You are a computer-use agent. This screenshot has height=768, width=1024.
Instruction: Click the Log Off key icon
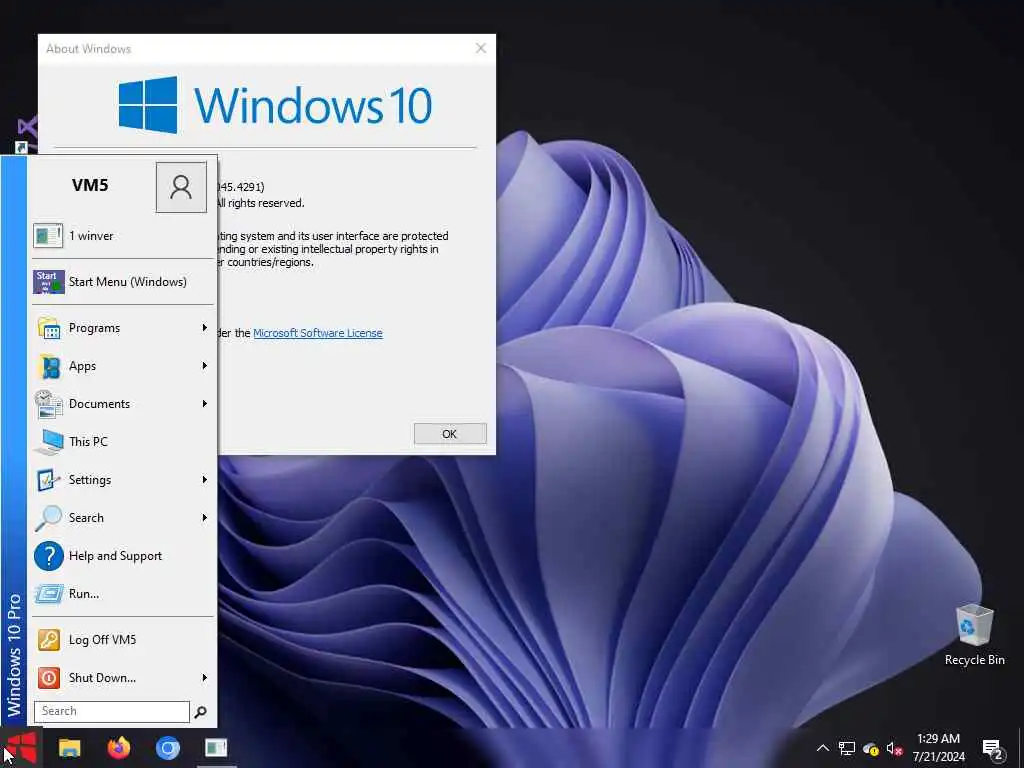pos(49,639)
